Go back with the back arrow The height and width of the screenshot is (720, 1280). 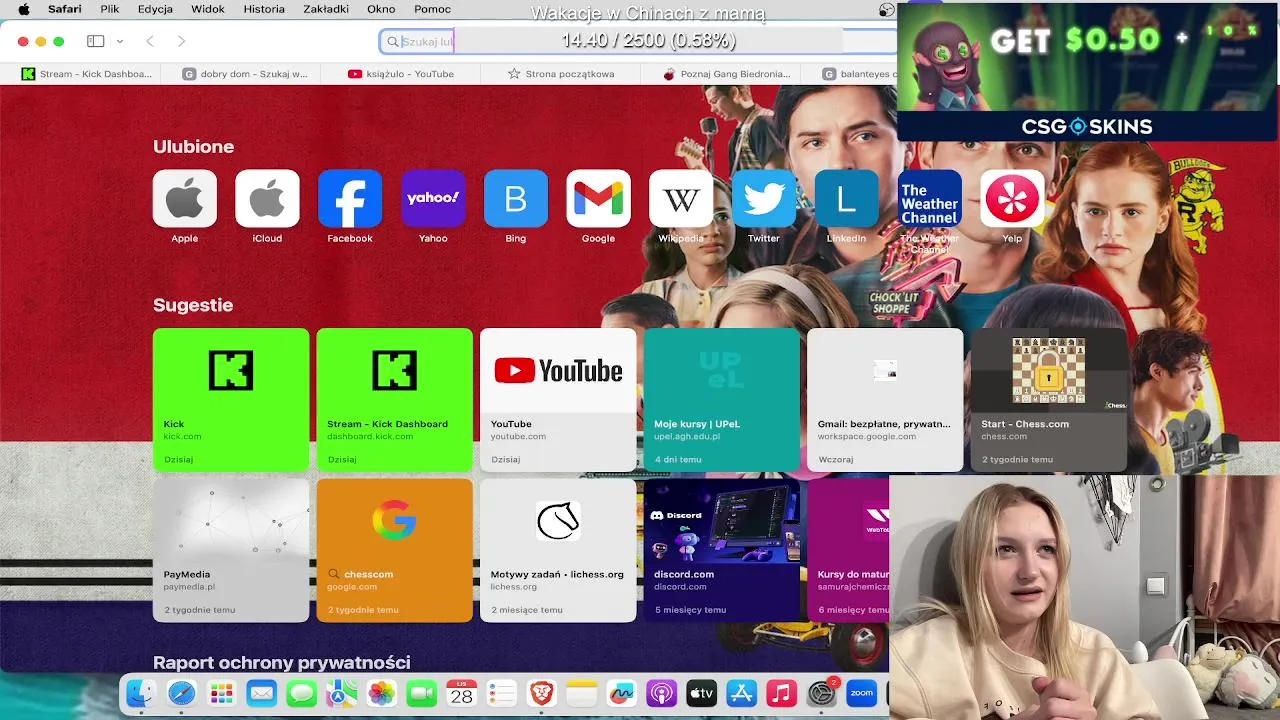coord(150,41)
